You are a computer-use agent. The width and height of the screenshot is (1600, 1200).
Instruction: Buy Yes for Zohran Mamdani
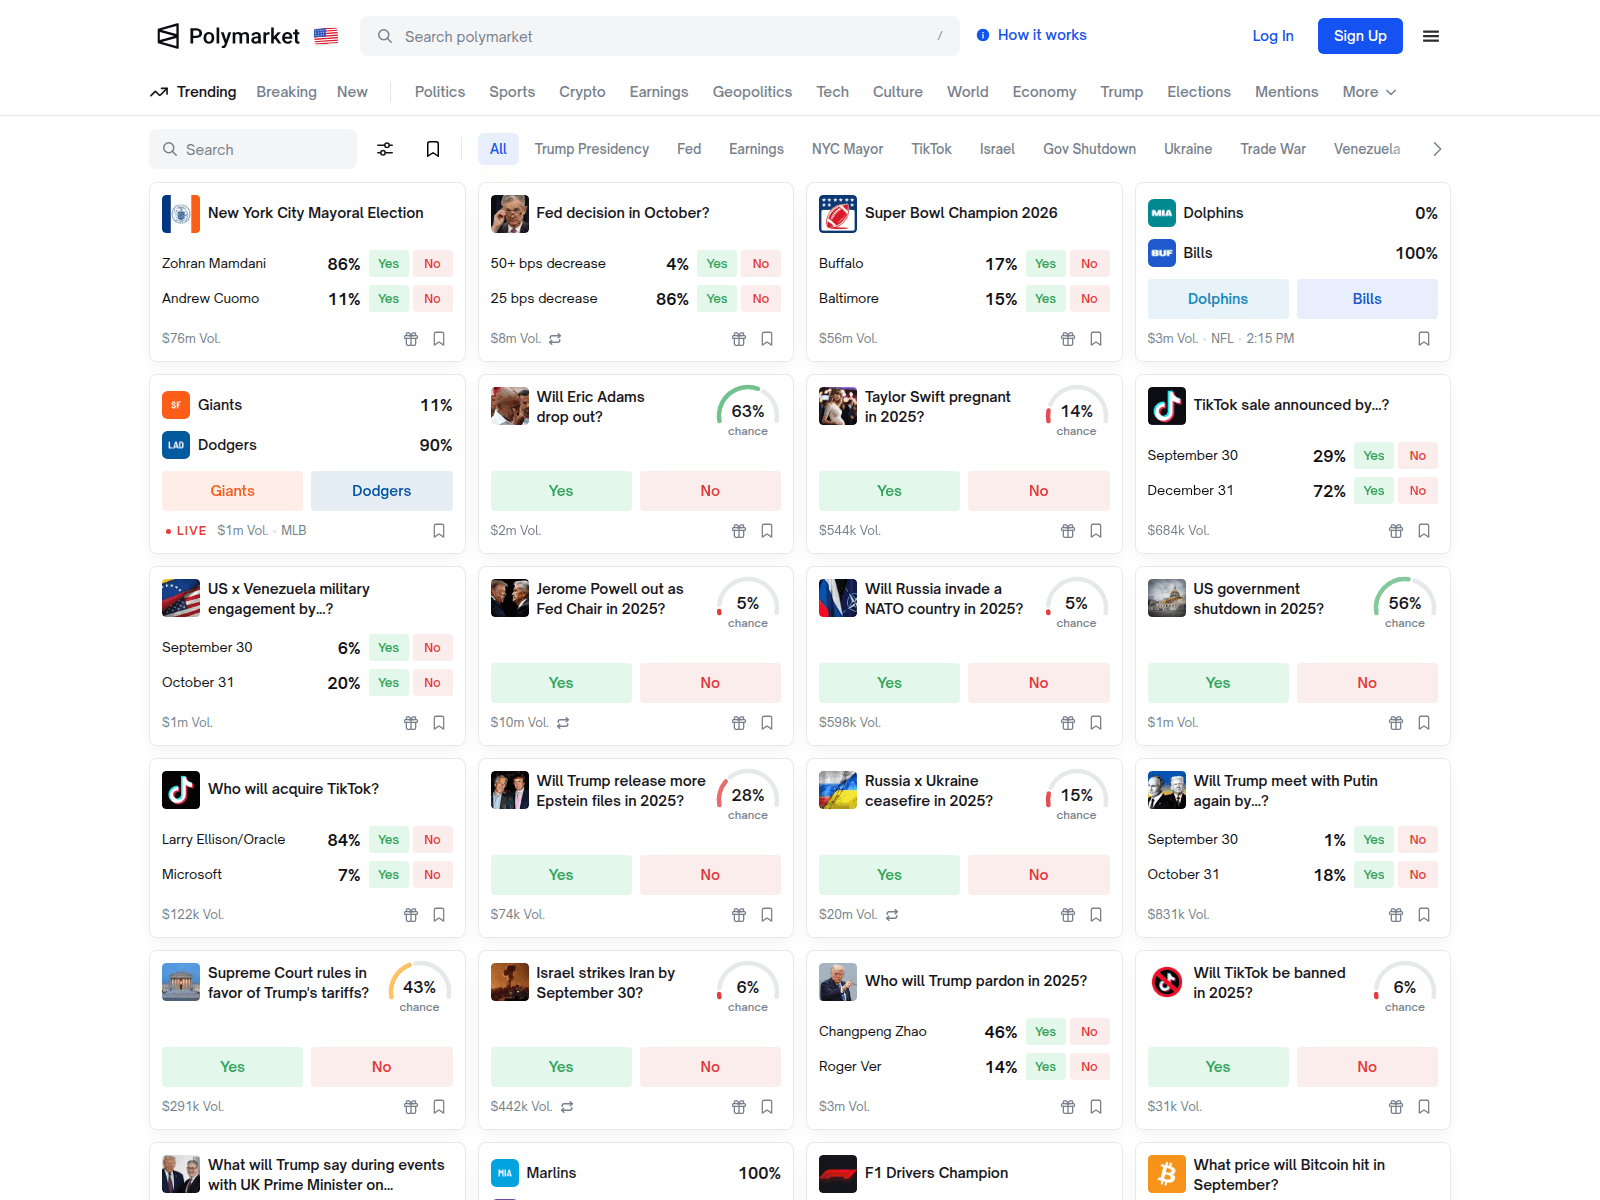click(389, 264)
